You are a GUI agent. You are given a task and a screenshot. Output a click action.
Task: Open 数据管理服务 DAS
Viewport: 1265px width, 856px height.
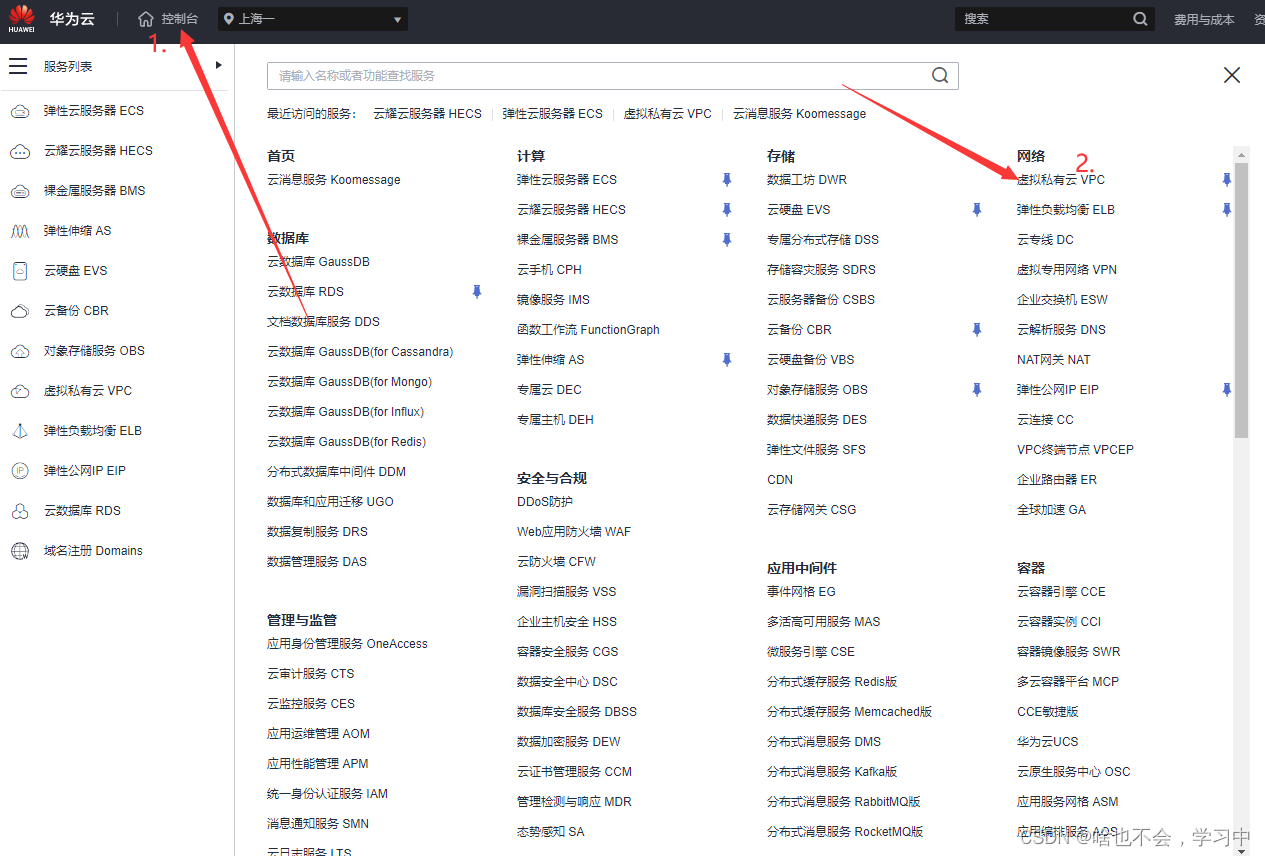click(317, 562)
